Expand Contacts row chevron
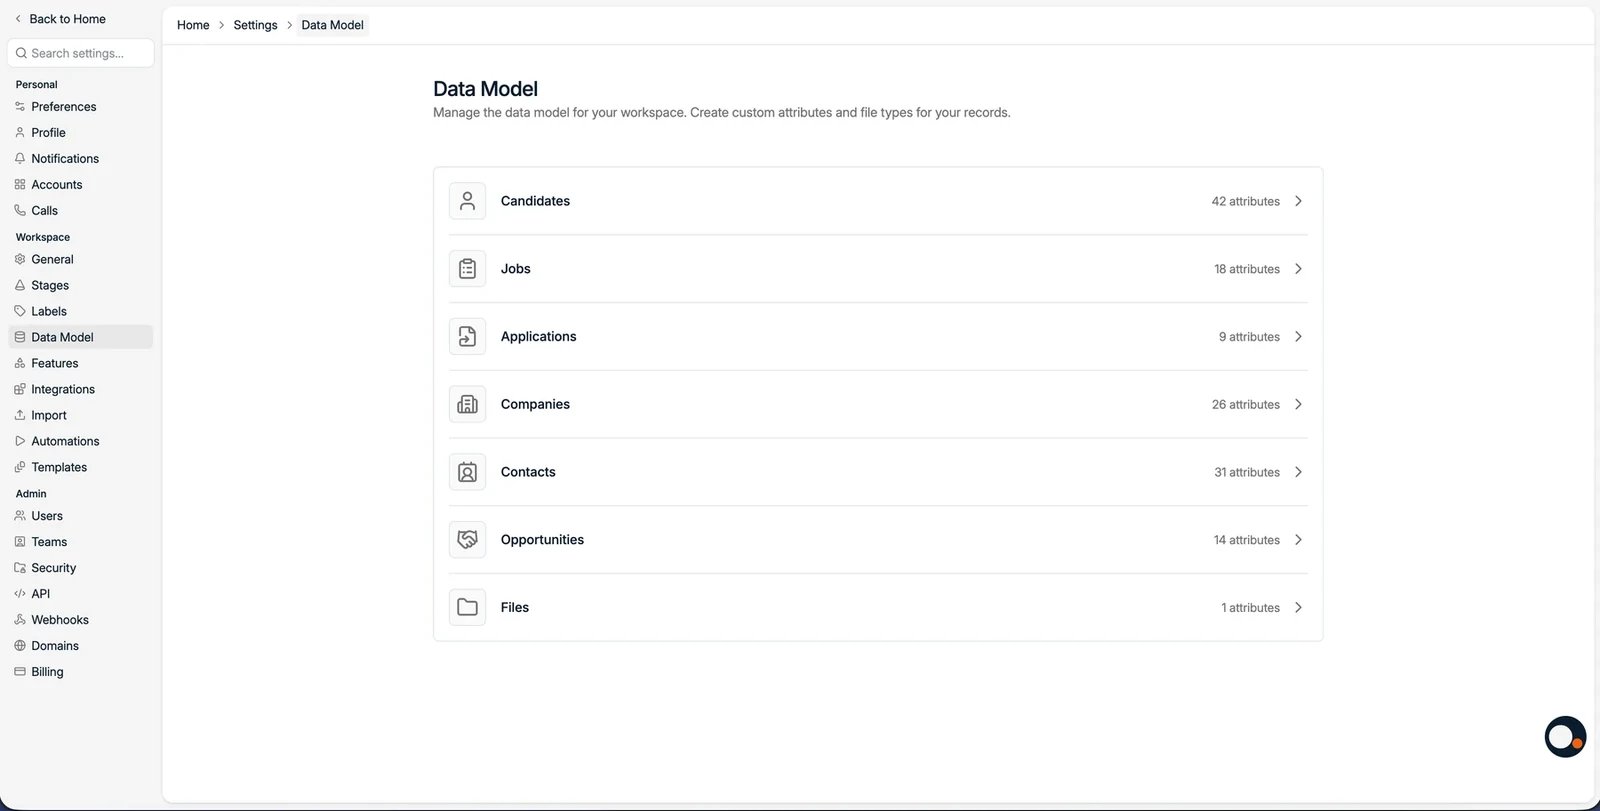The height and width of the screenshot is (811, 1600). coord(1298,472)
